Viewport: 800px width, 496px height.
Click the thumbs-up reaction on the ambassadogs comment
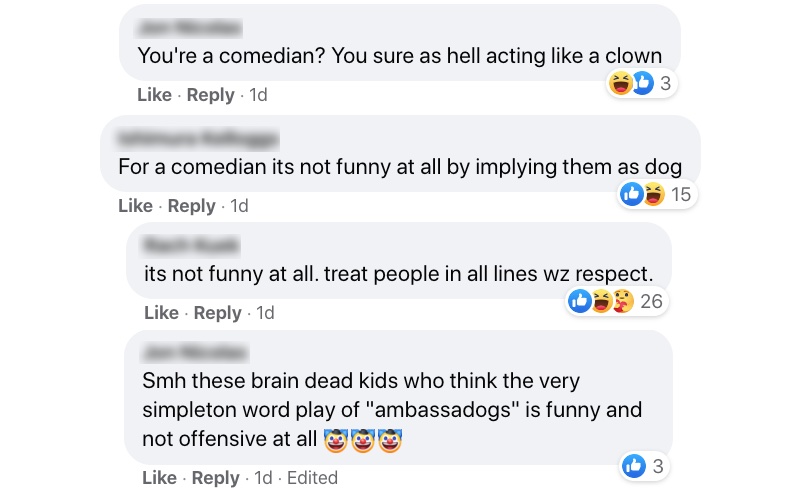pos(634,466)
